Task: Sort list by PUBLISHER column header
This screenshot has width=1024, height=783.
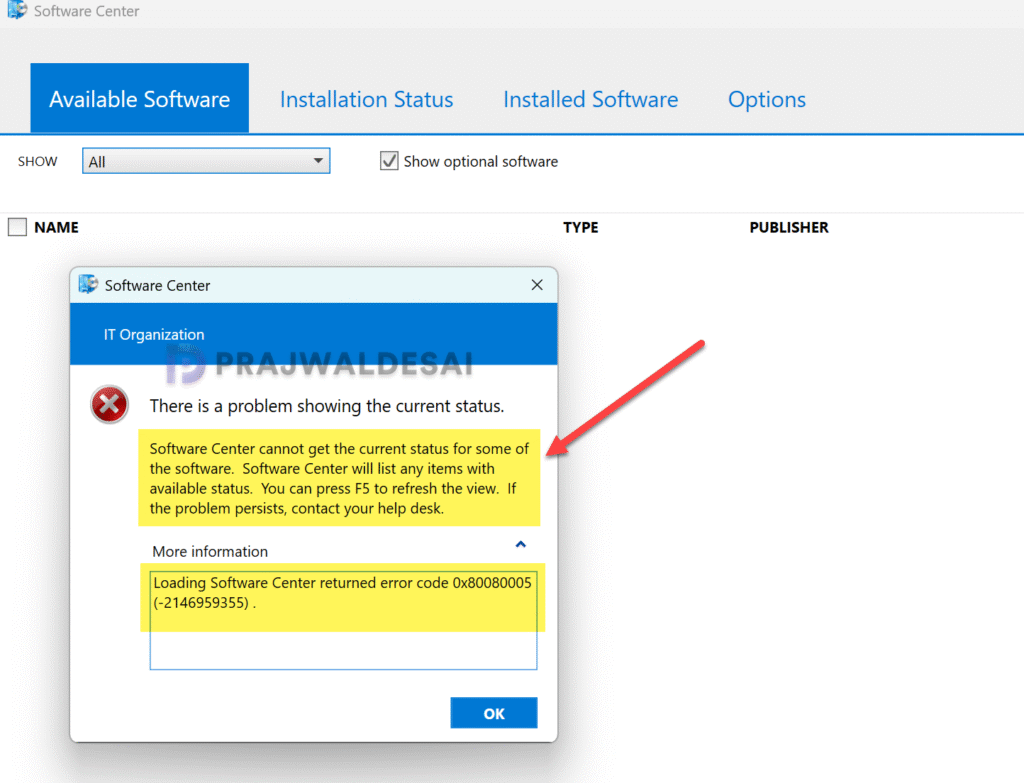Action: coord(789,227)
